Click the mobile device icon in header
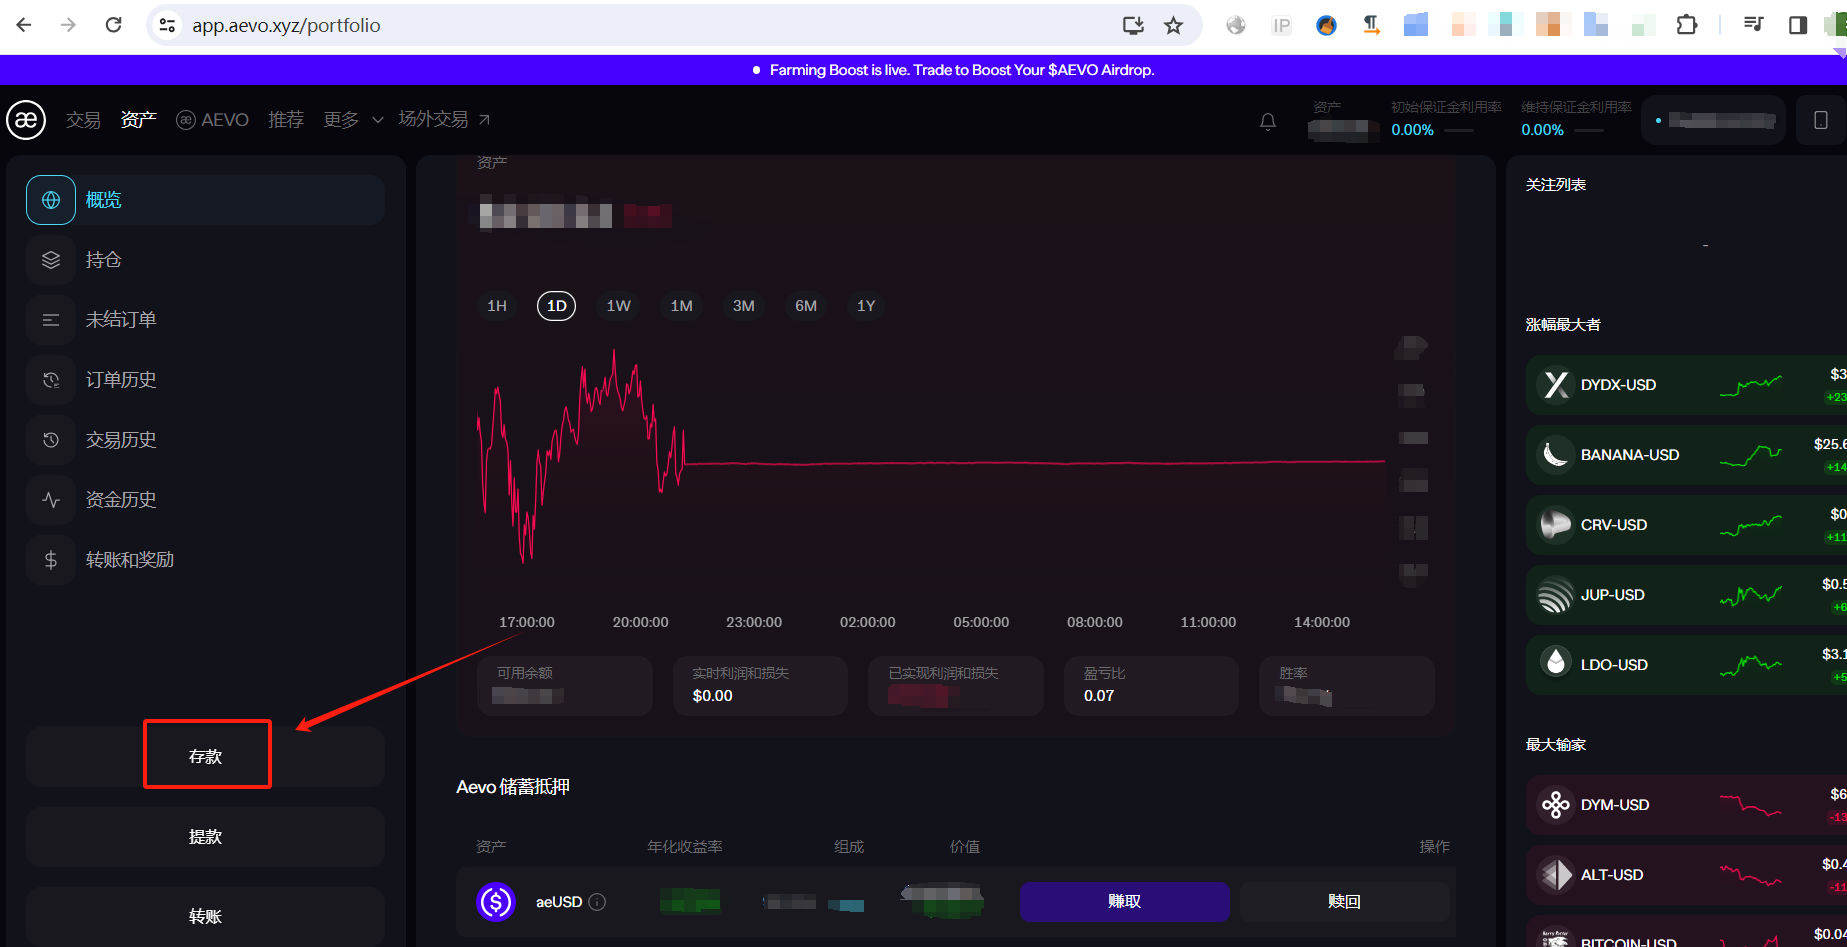The height and width of the screenshot is (947, 1847). (1821, 120)
